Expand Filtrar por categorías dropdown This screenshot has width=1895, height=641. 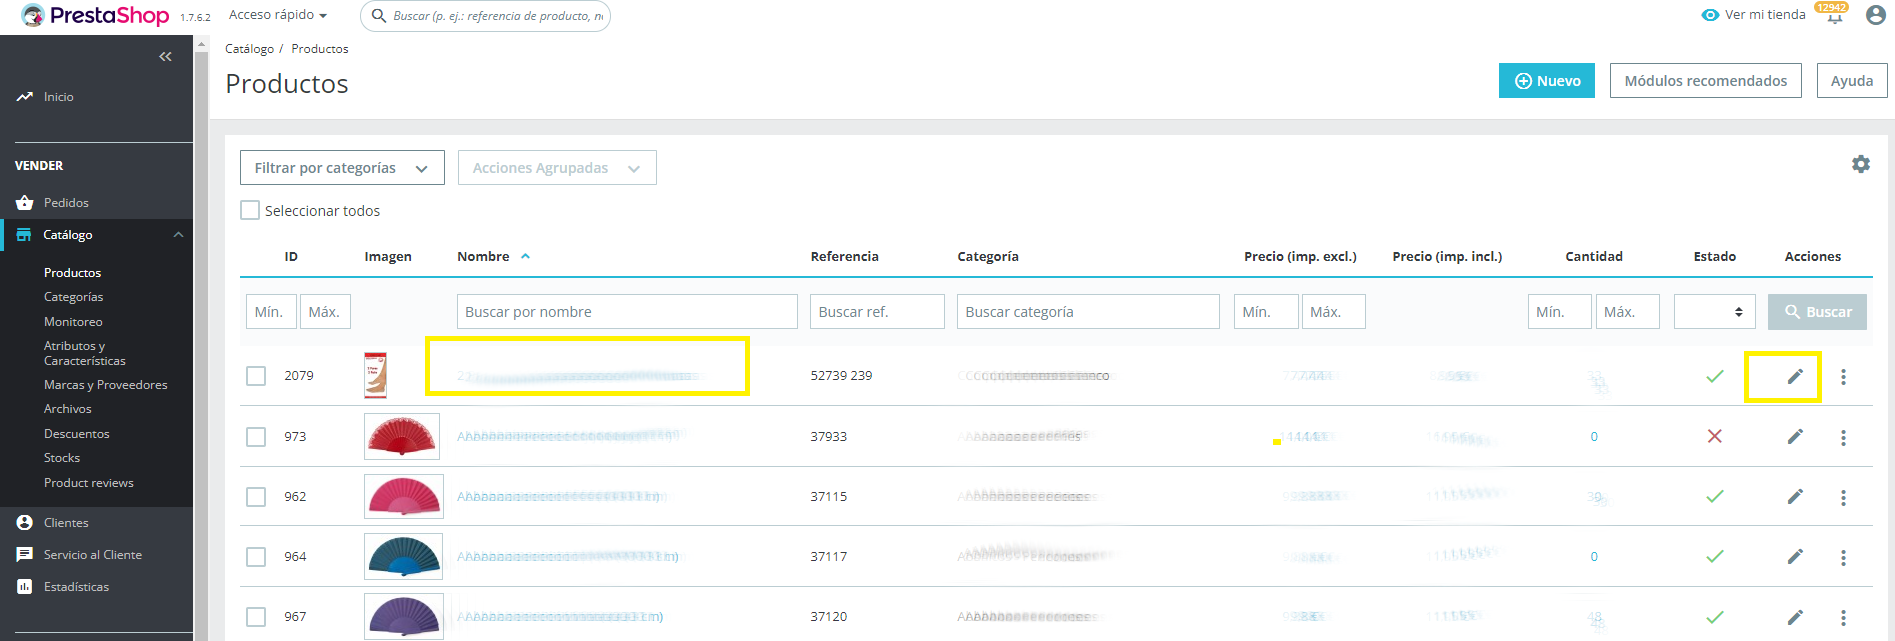point(341,168)
